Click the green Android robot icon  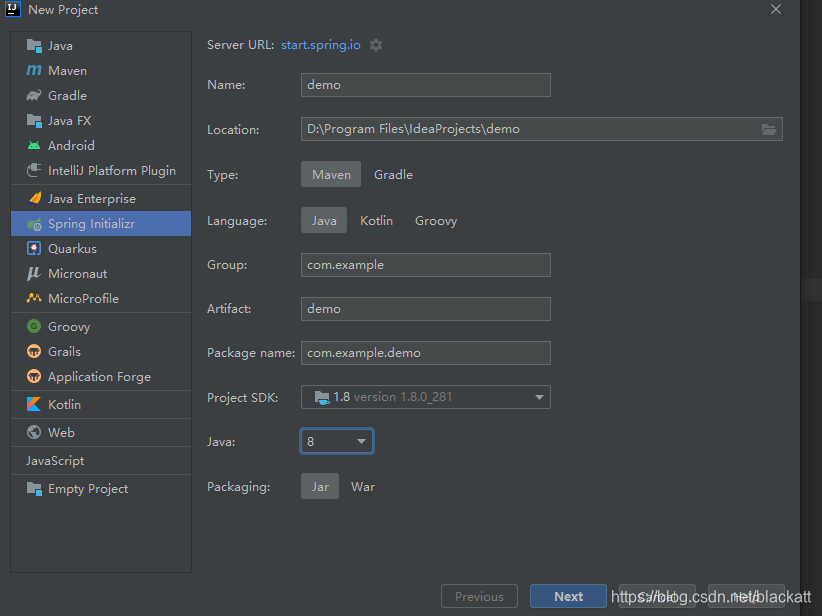pos(34,145)
